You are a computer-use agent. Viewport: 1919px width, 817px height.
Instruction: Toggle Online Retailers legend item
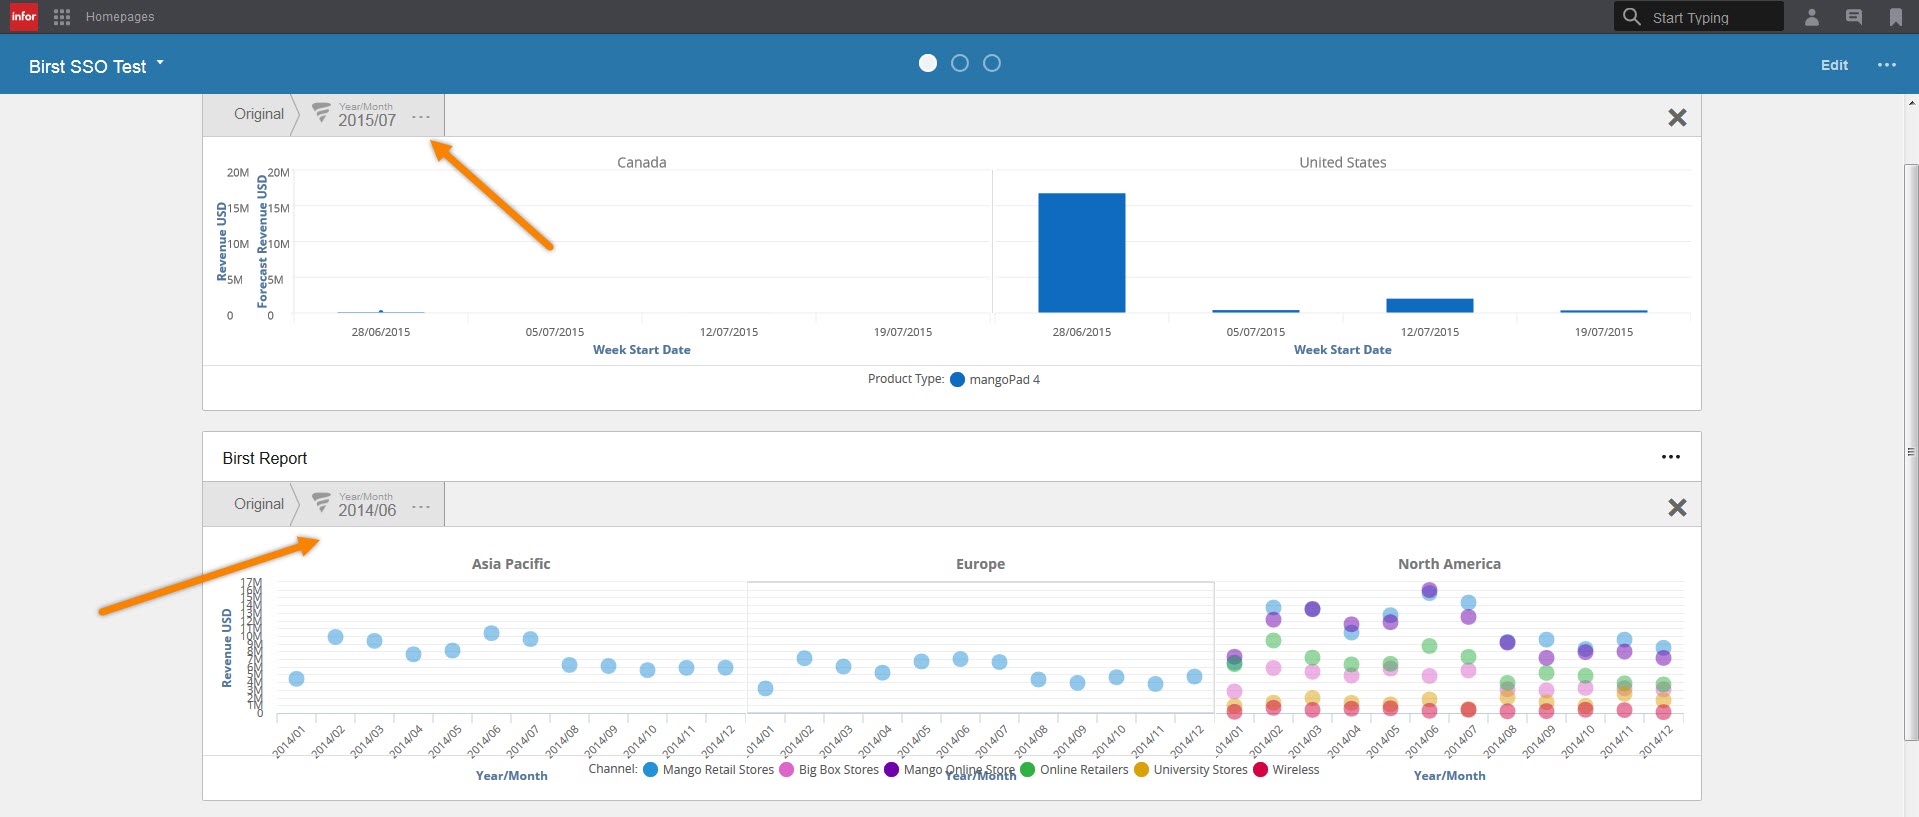tap(1074, 770)
